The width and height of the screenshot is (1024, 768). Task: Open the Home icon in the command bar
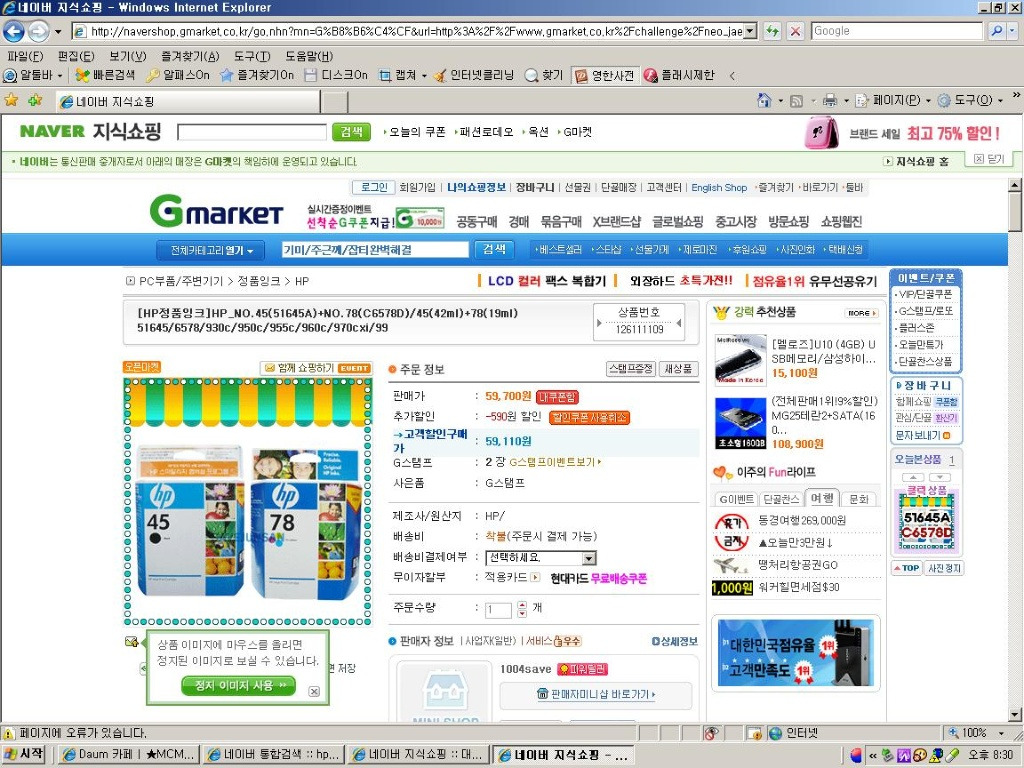pos(764,100)
